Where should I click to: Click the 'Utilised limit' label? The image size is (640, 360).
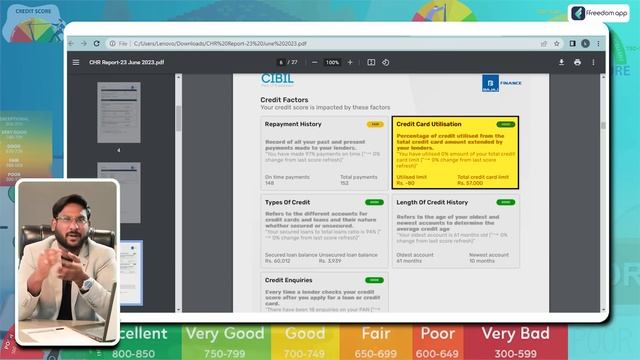coord(411,177)
